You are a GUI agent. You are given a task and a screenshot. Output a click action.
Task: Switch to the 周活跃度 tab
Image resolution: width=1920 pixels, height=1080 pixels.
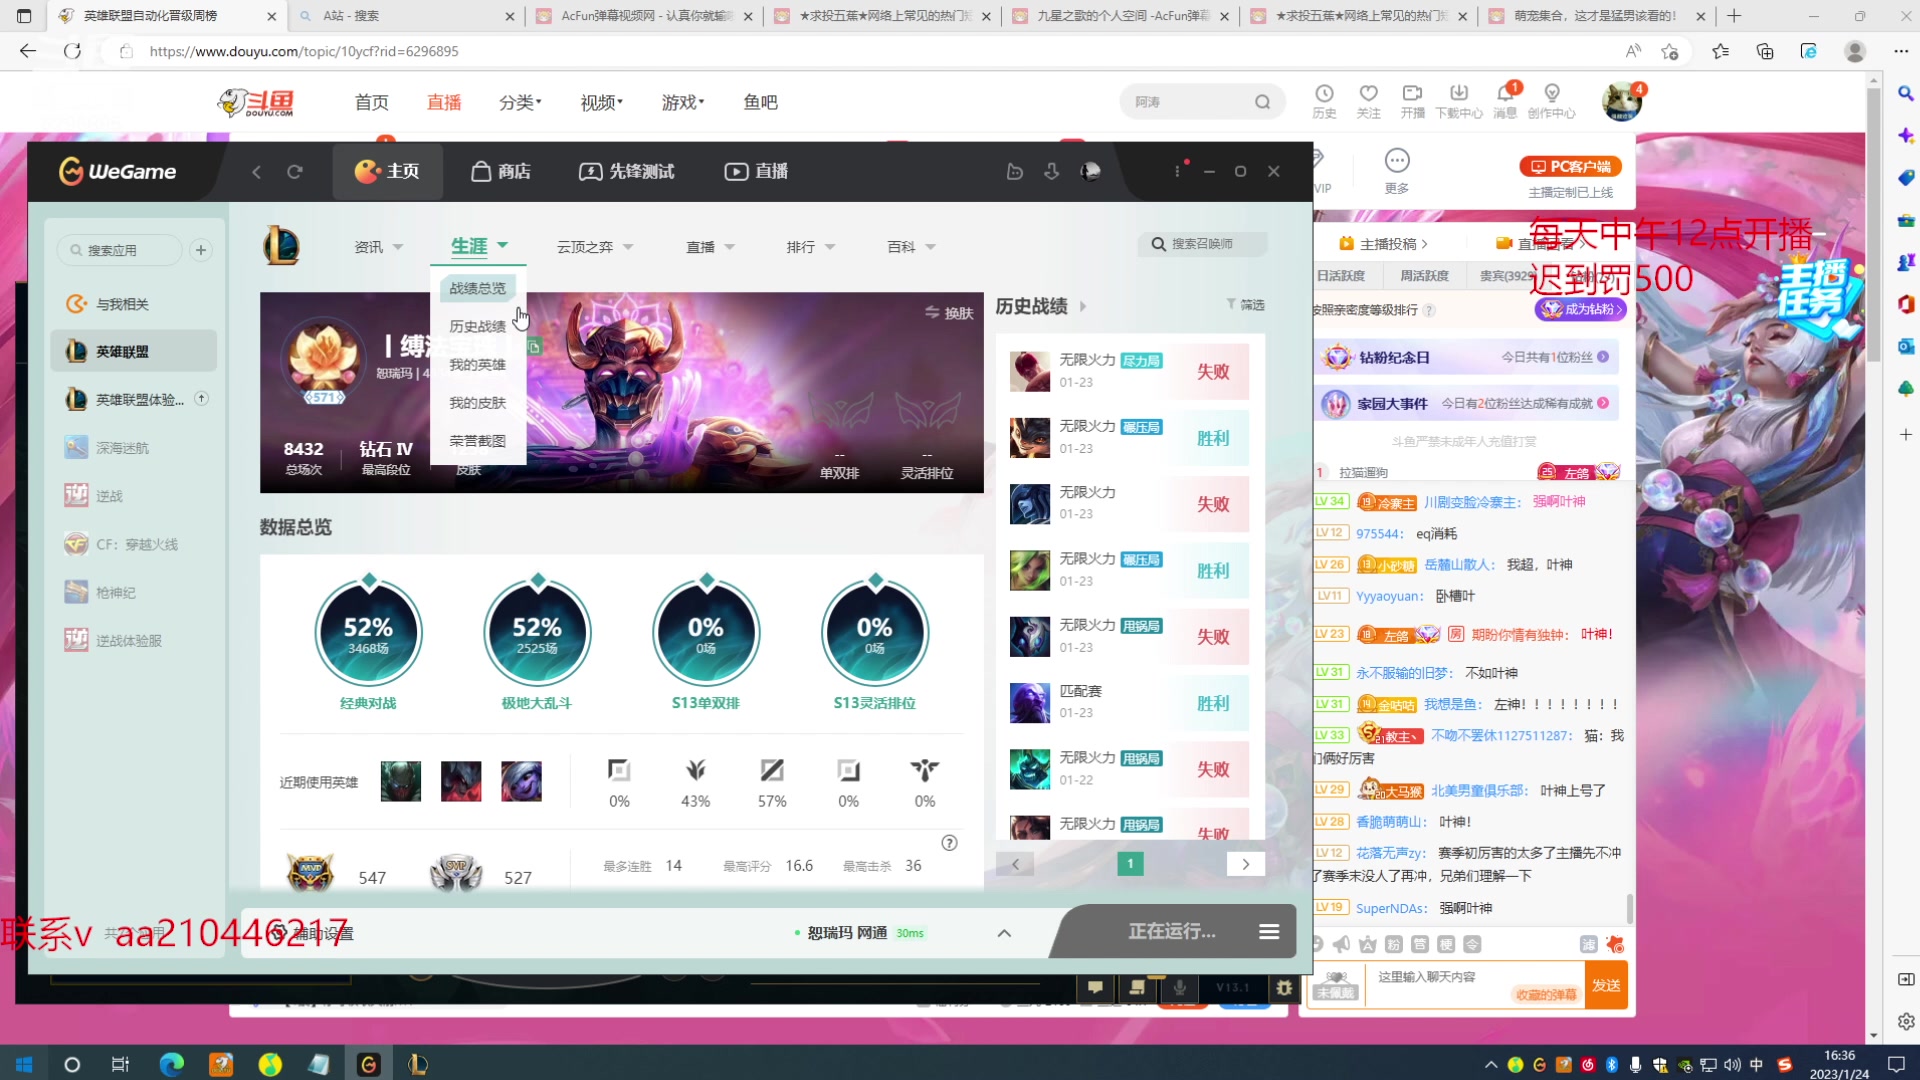coord(1424,276)
